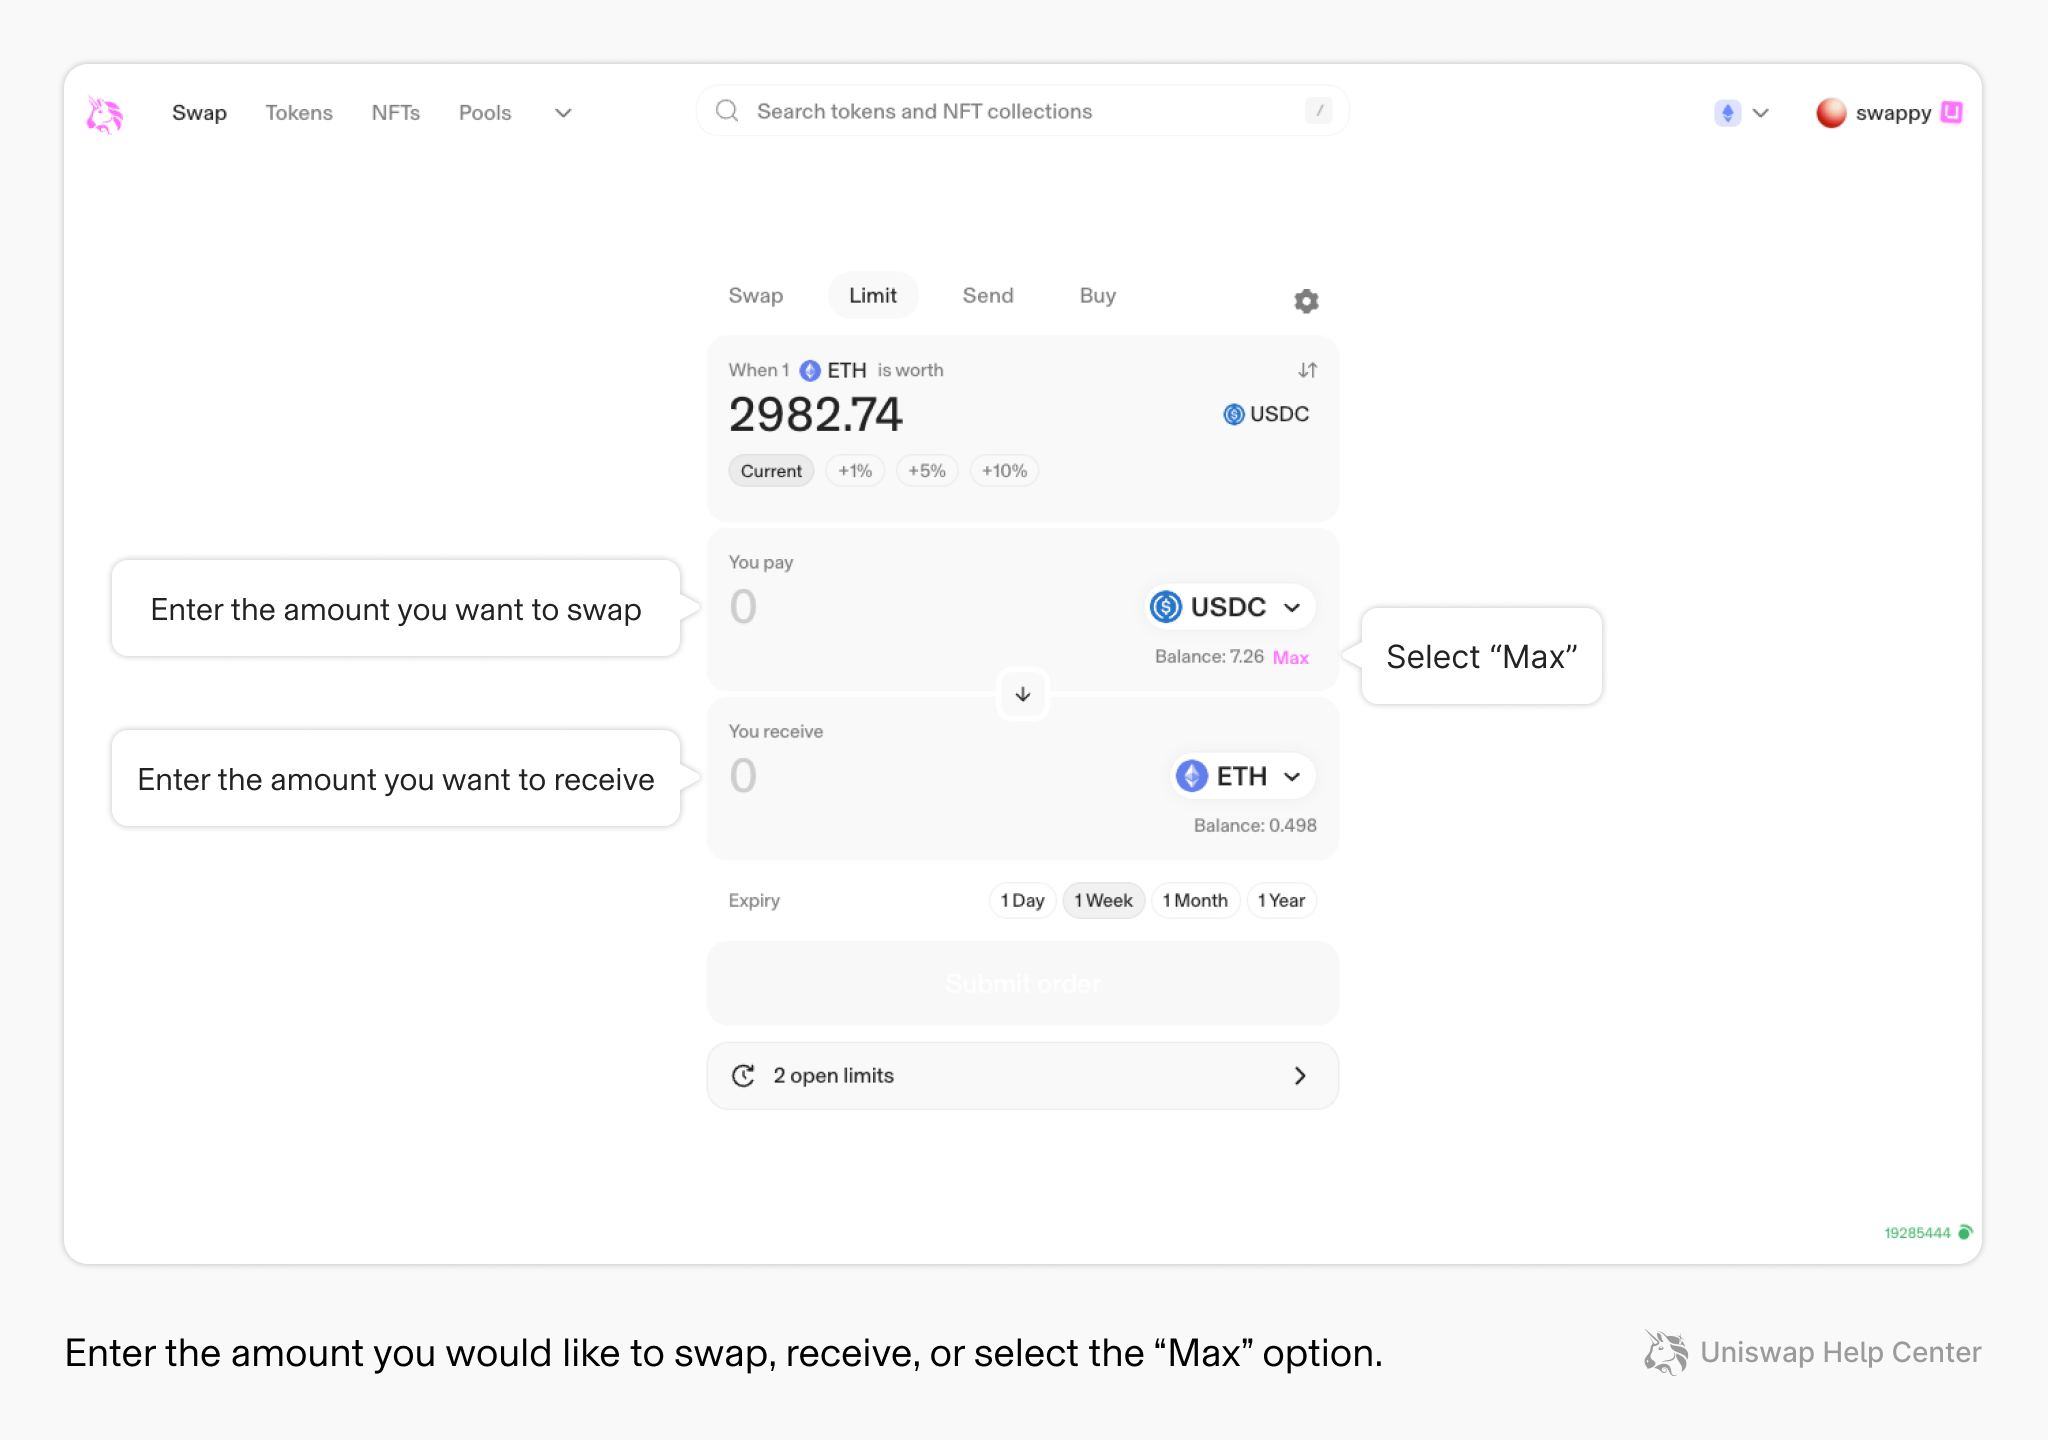Set expiry to 1 Day

coord(1022,901)
